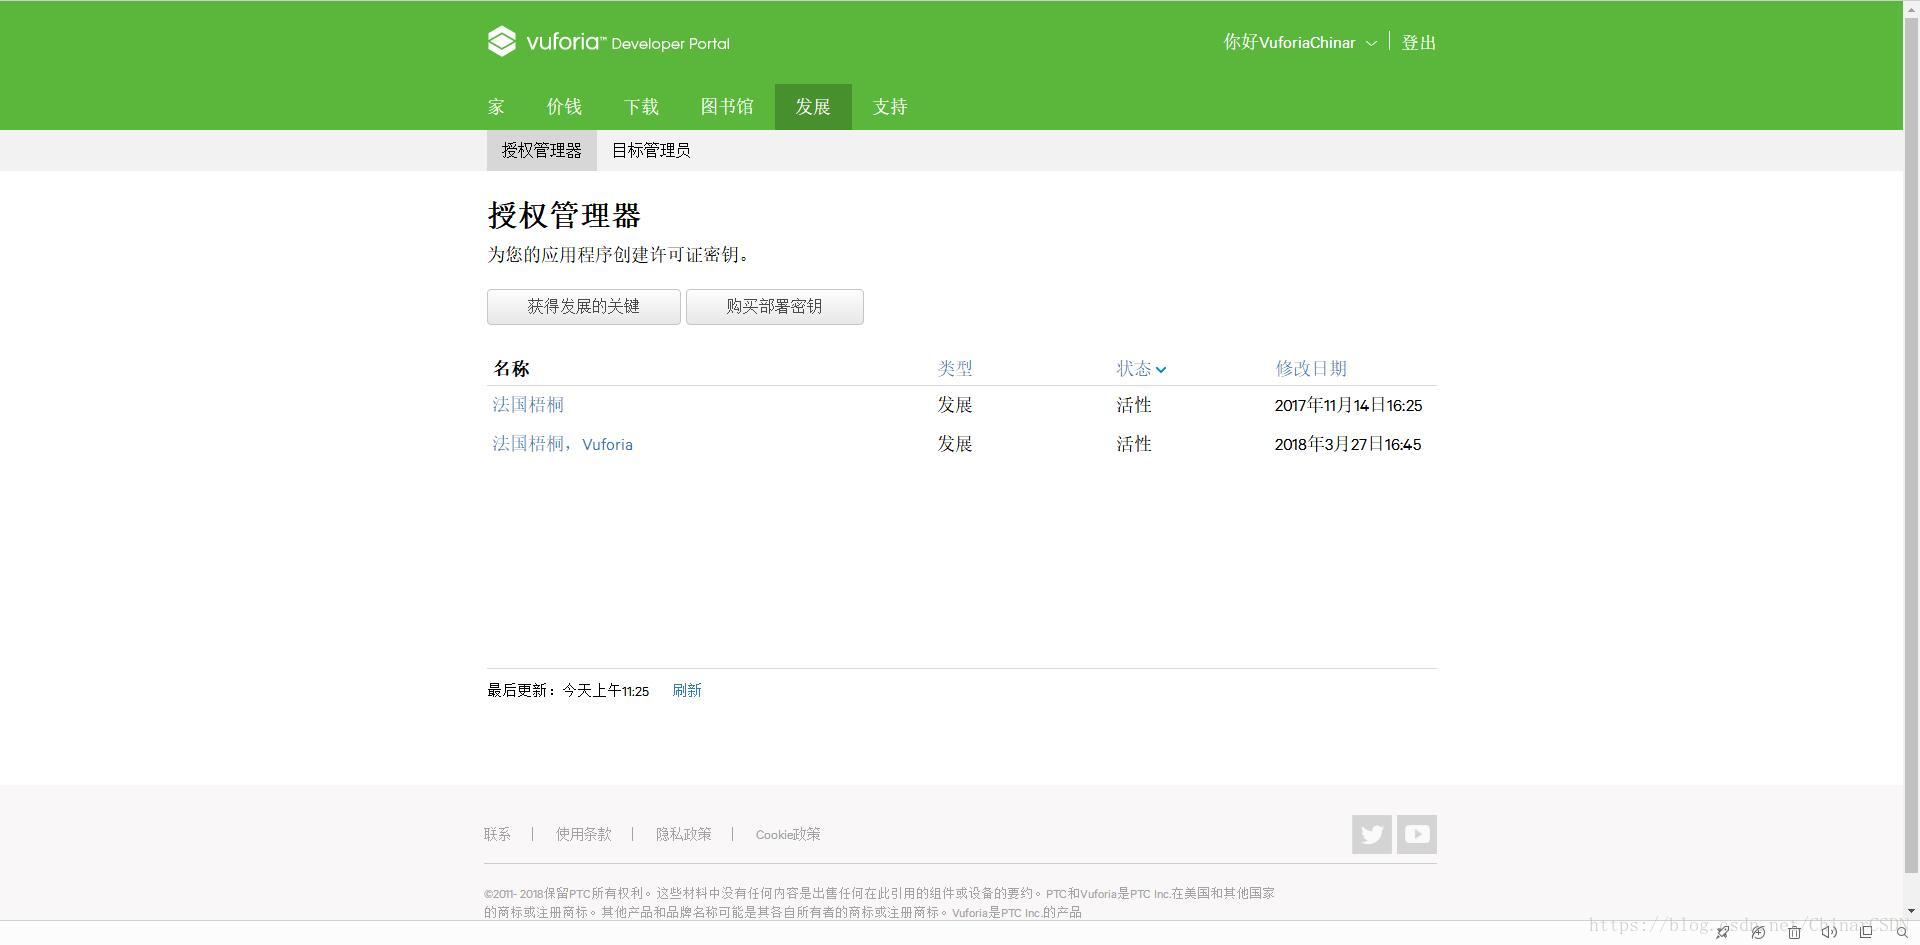Sort by 状态 column arrow
This screenshot has height=945, width=1920.
tap(1161, 369)
